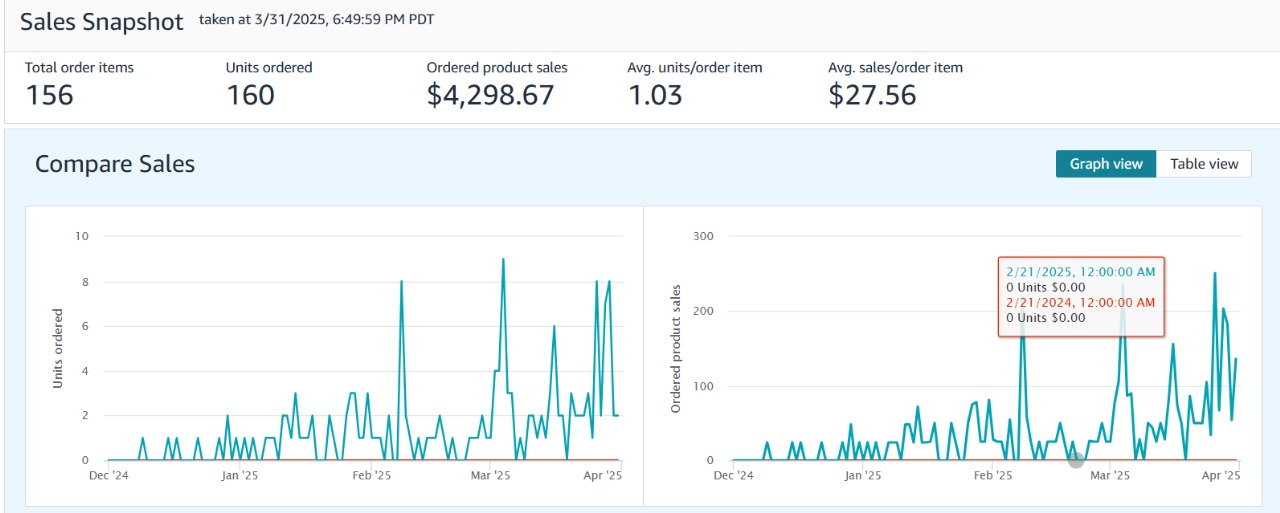Click the Avg. units/order item value 1.03
The height and width of the screenshot is (513, 1280).
[655, 95]
